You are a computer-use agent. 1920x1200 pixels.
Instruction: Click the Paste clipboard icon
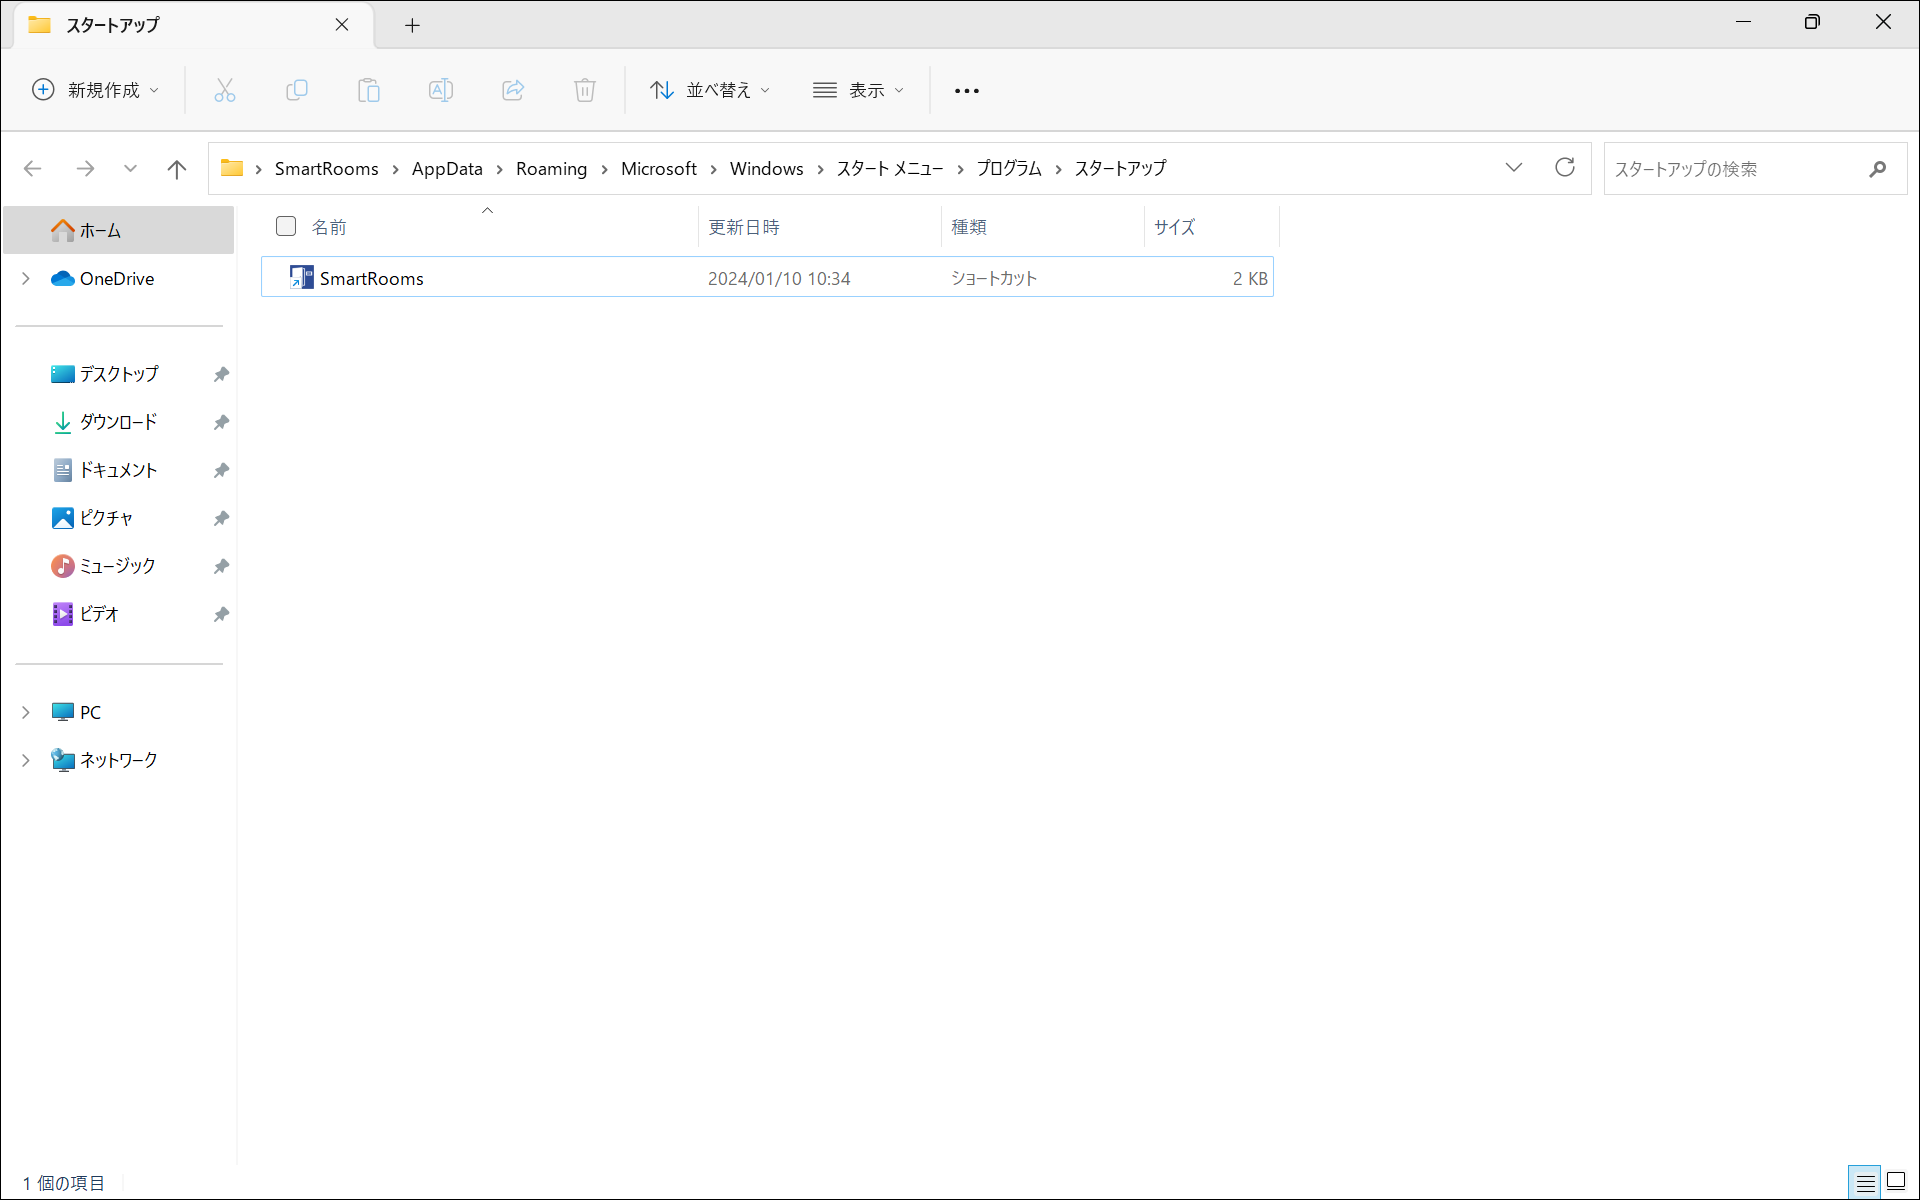[369, 90]
